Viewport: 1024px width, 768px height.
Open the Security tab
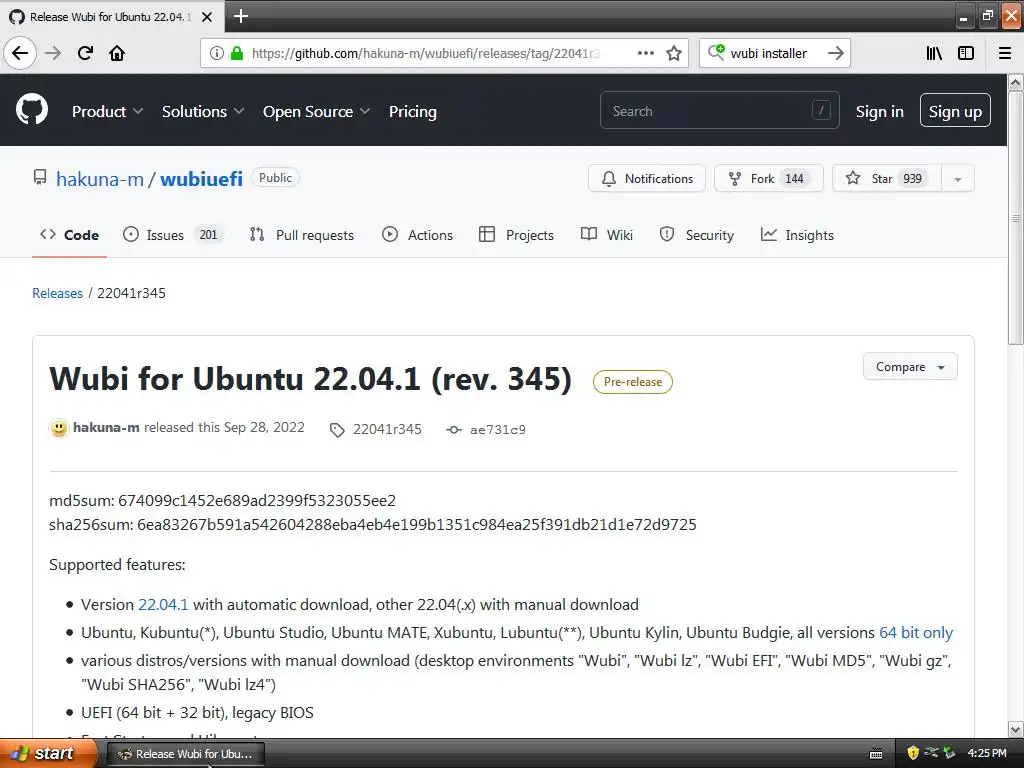pyautogui.click(x=697, y=235)
